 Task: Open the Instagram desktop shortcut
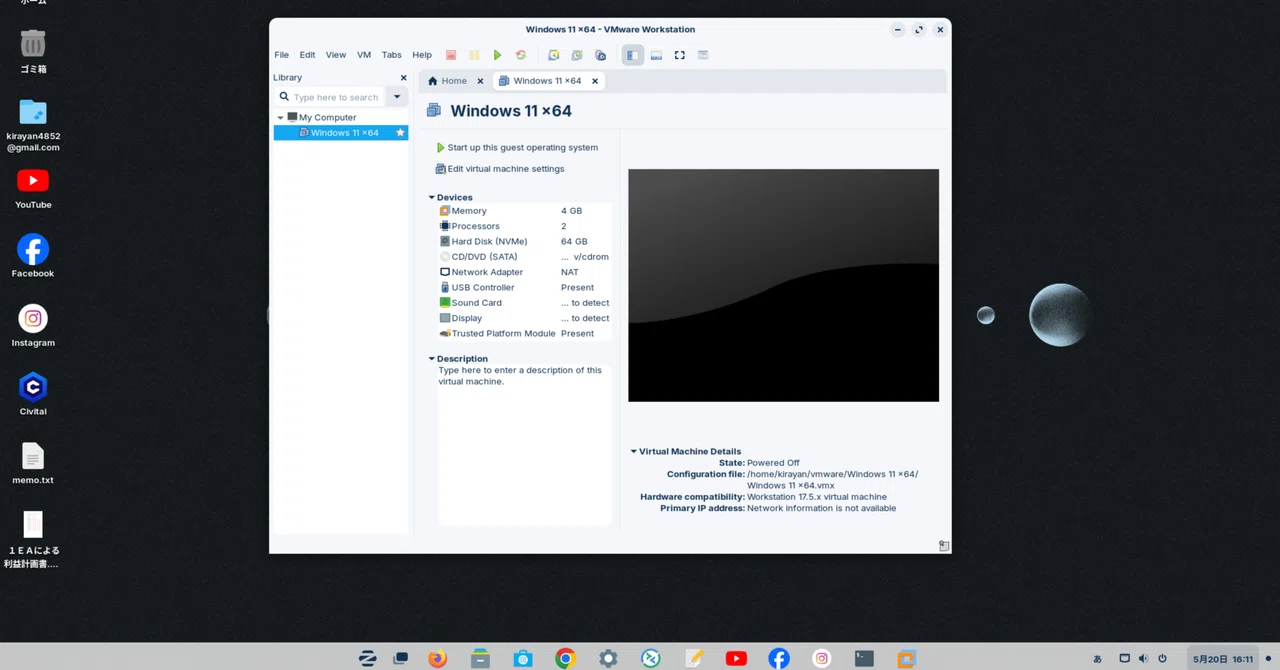coord(33,325)
